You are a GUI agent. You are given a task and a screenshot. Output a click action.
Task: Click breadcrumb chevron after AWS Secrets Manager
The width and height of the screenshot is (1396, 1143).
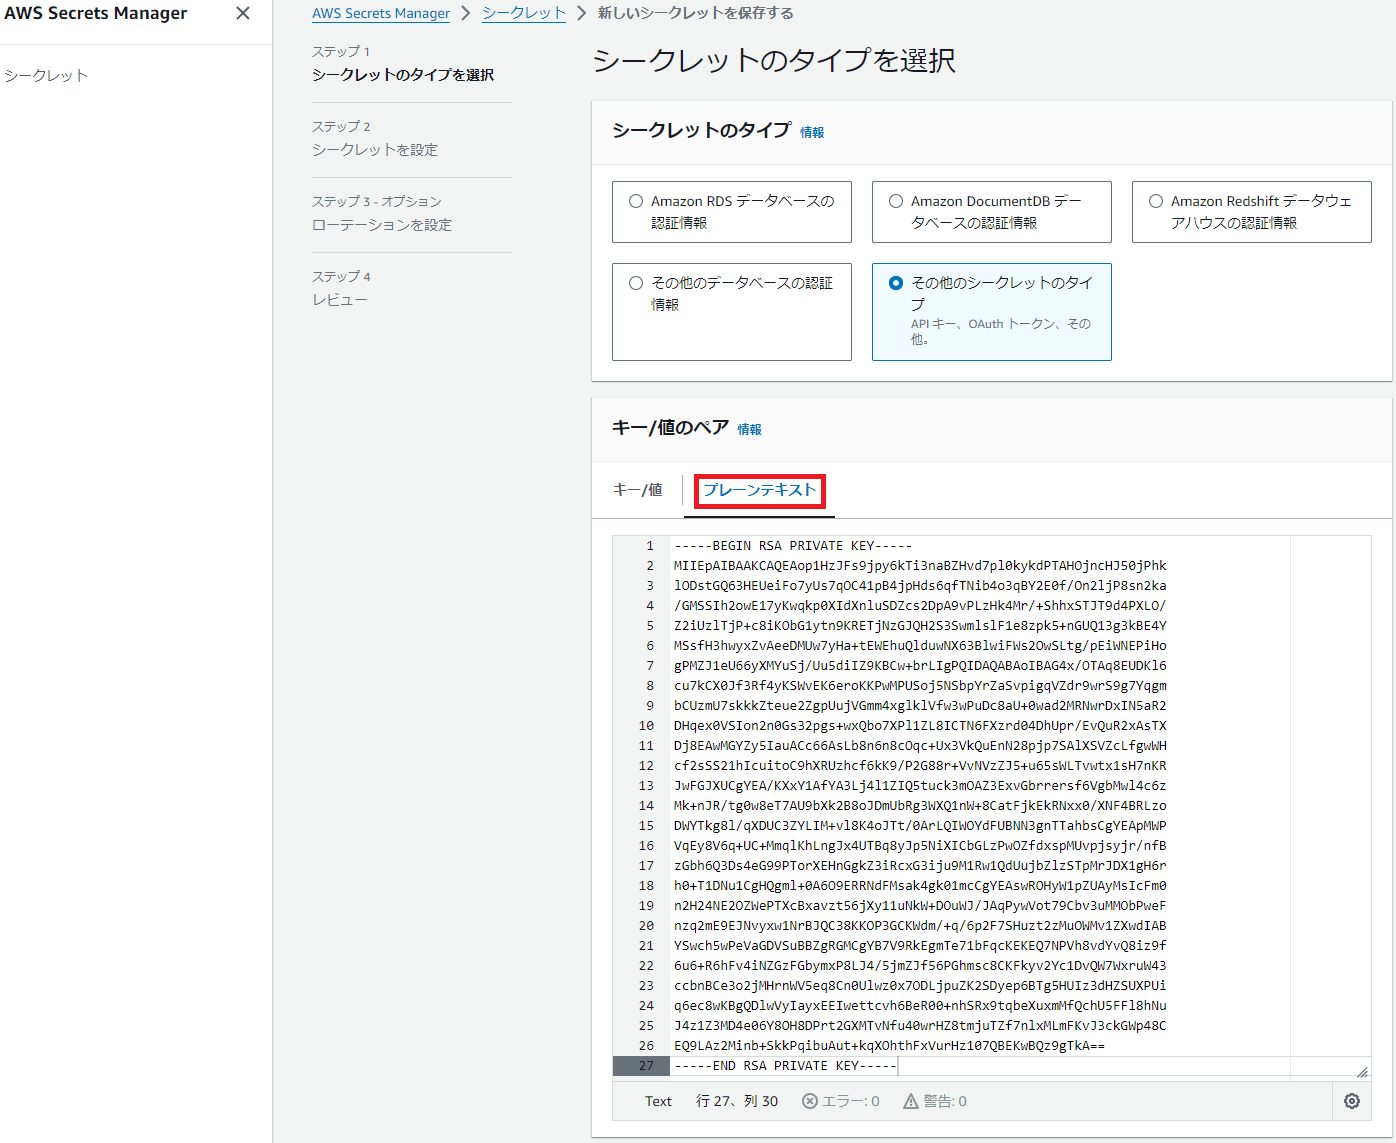pos(466,14)
